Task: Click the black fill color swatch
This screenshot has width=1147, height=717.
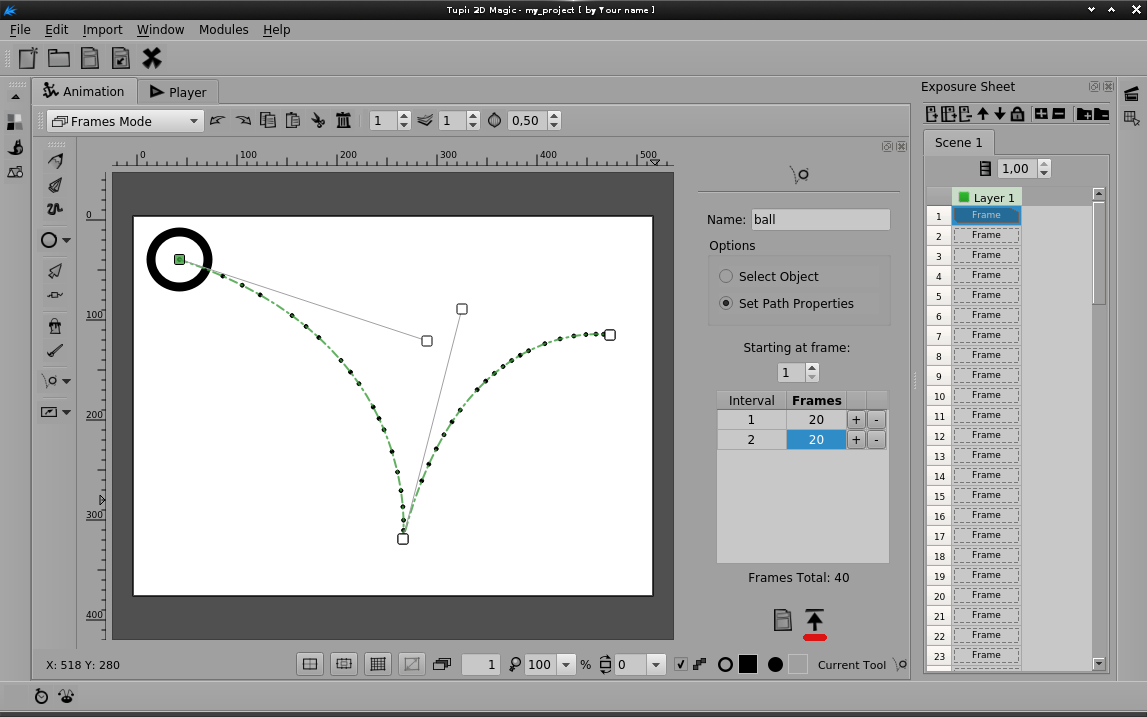Action: (x=748, y=664)
